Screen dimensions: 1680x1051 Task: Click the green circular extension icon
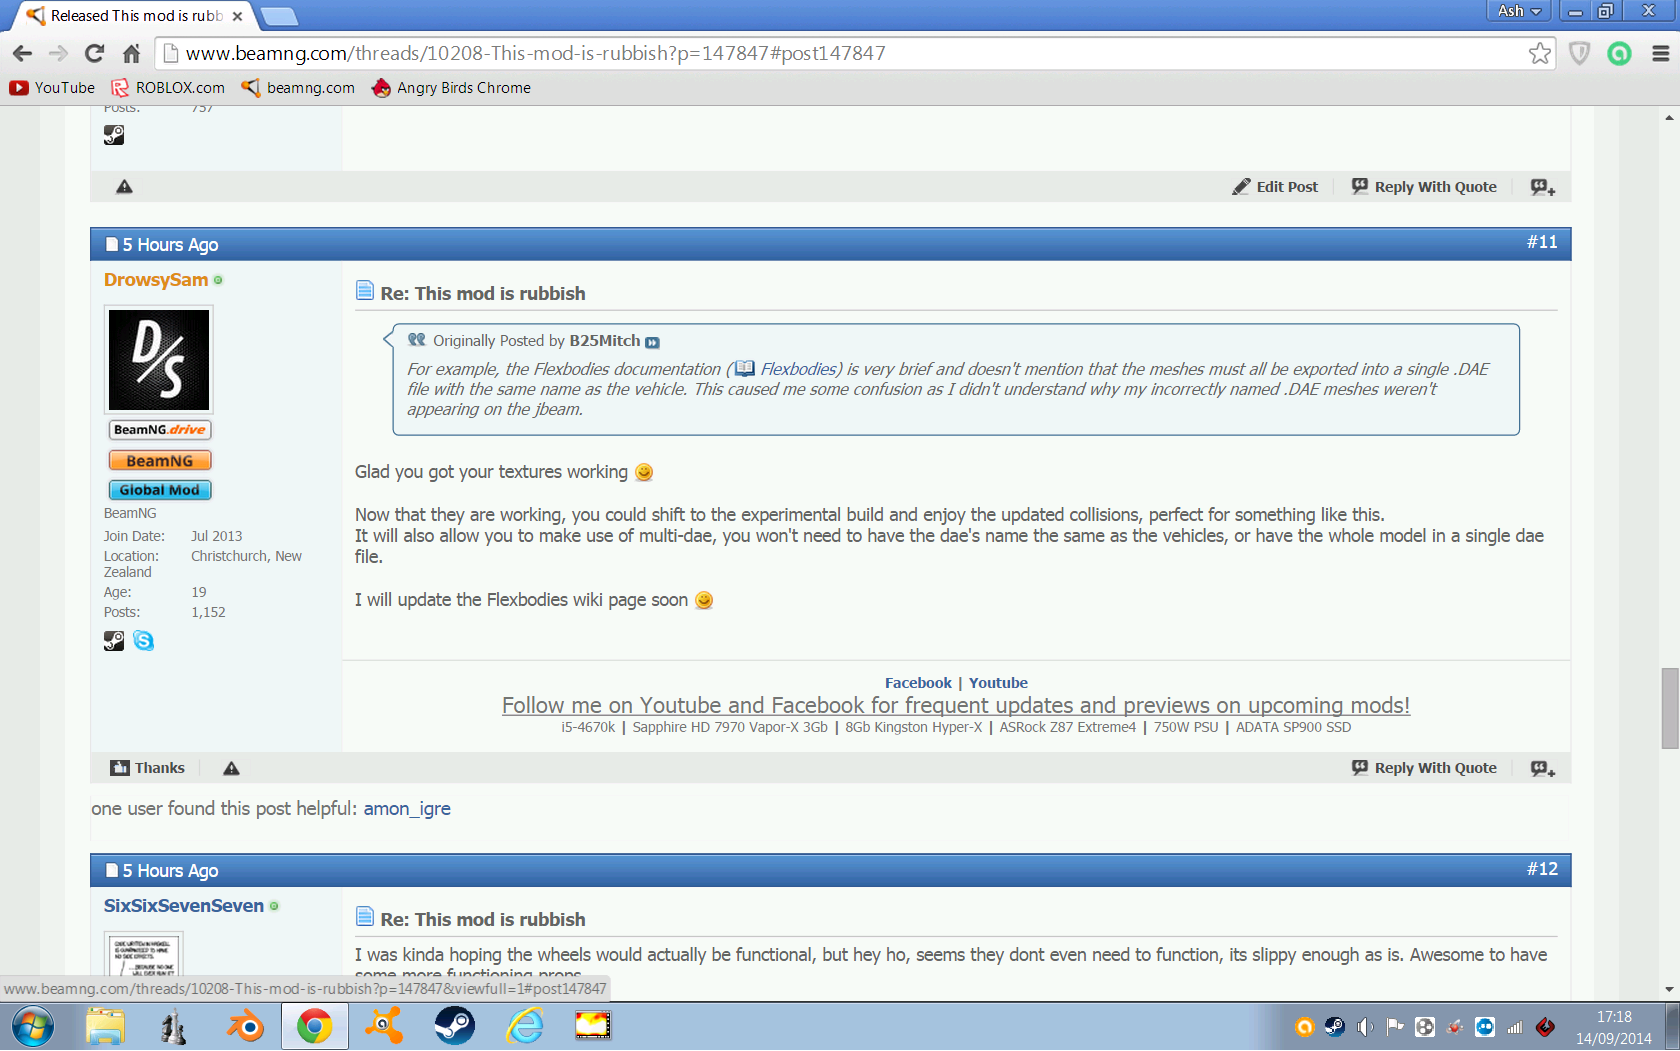(1619, 53)
